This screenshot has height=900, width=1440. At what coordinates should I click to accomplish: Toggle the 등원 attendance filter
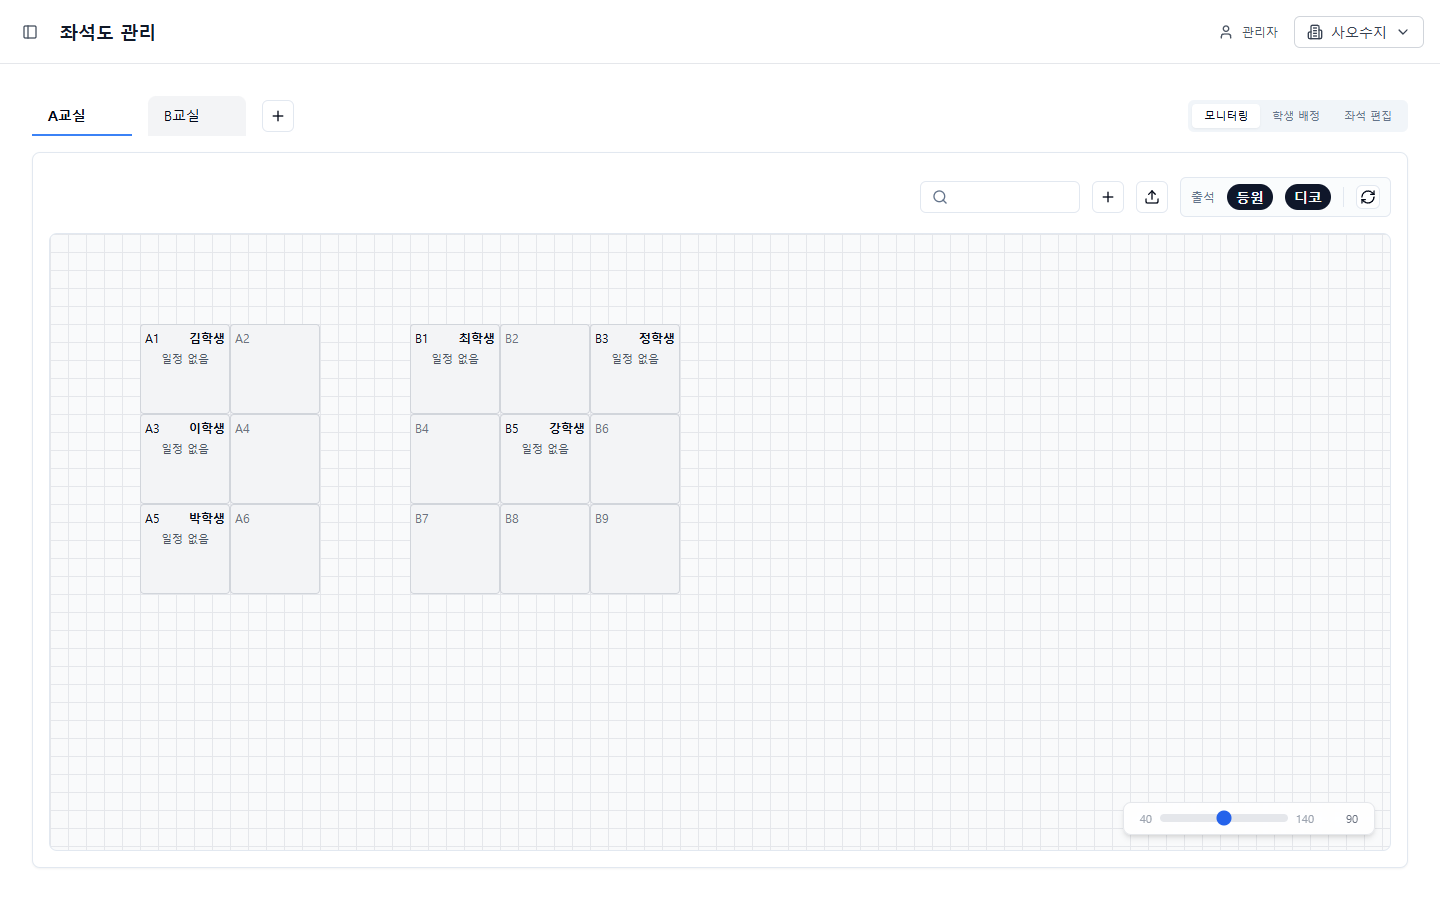tap(1250, 197)
